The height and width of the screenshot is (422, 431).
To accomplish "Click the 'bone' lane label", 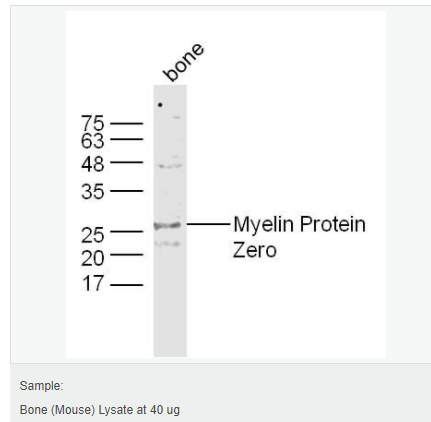I will tap(183, 62).
